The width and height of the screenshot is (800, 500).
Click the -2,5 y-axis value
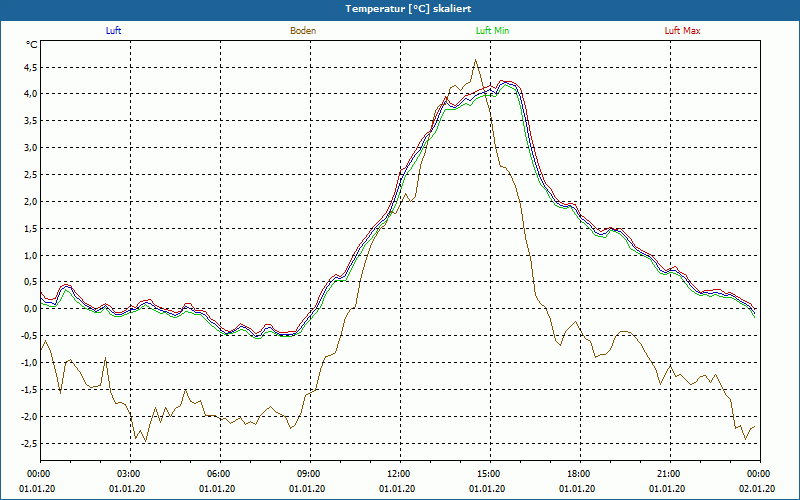click(29, 443)
